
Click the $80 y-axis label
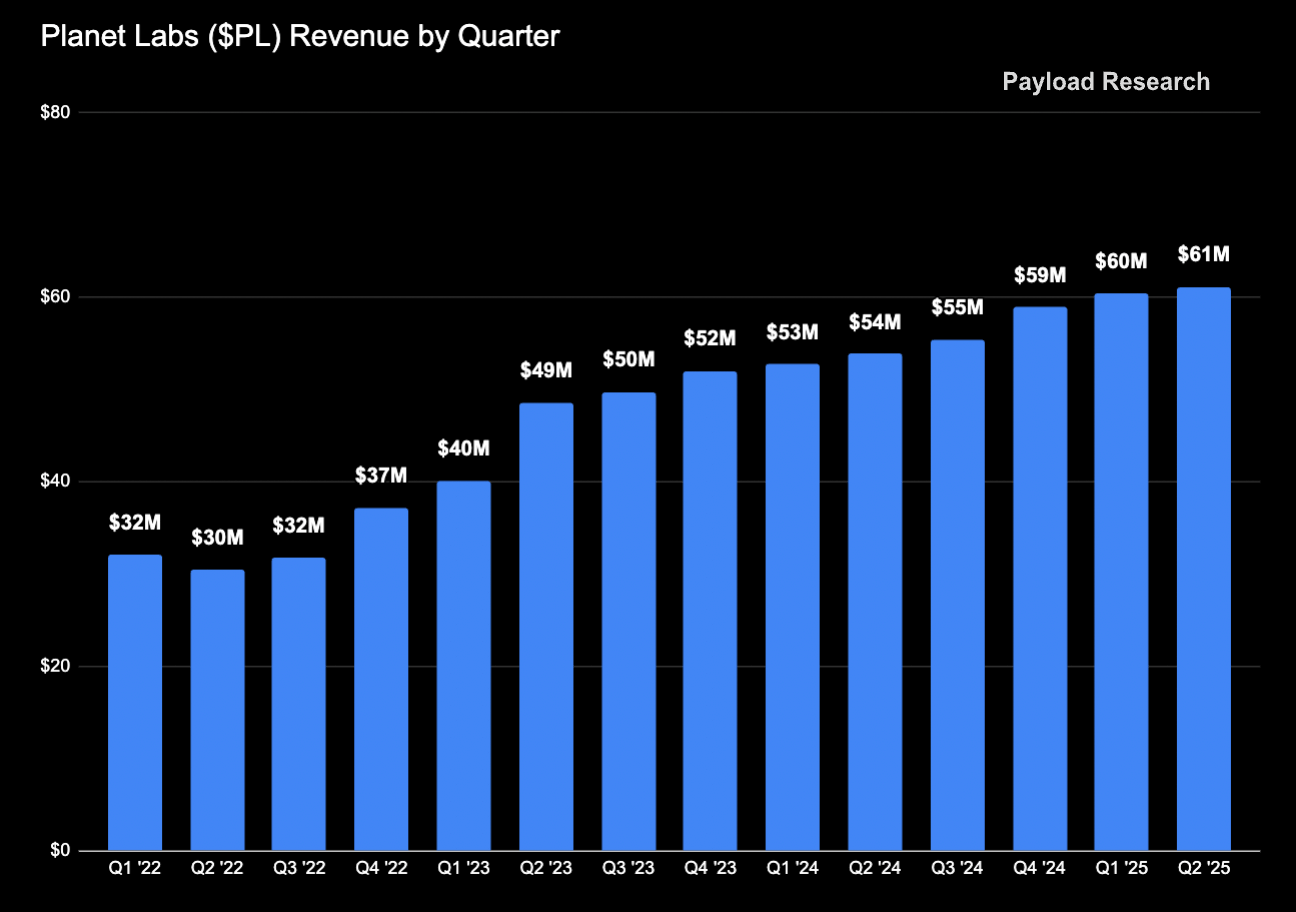coord(54,113)
